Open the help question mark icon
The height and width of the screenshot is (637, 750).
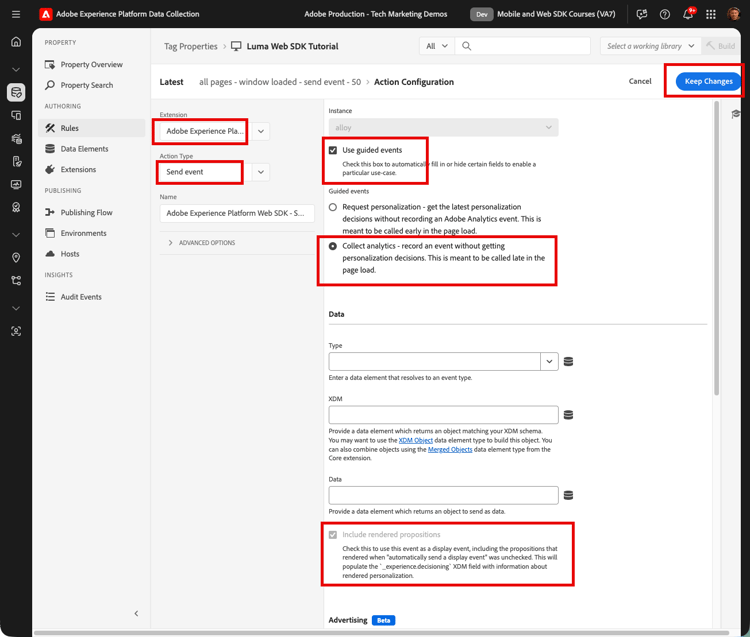(664, 14)
